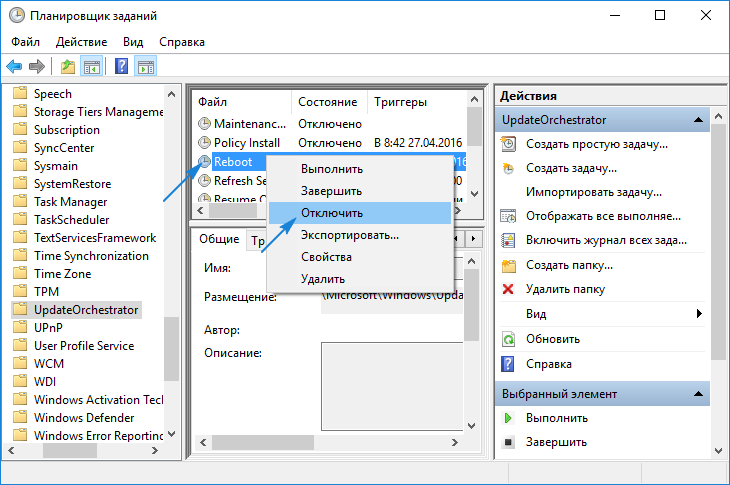Screen dimensions: 730x485
Task: Click the Speech folder icon
Action: coord(20,93)
